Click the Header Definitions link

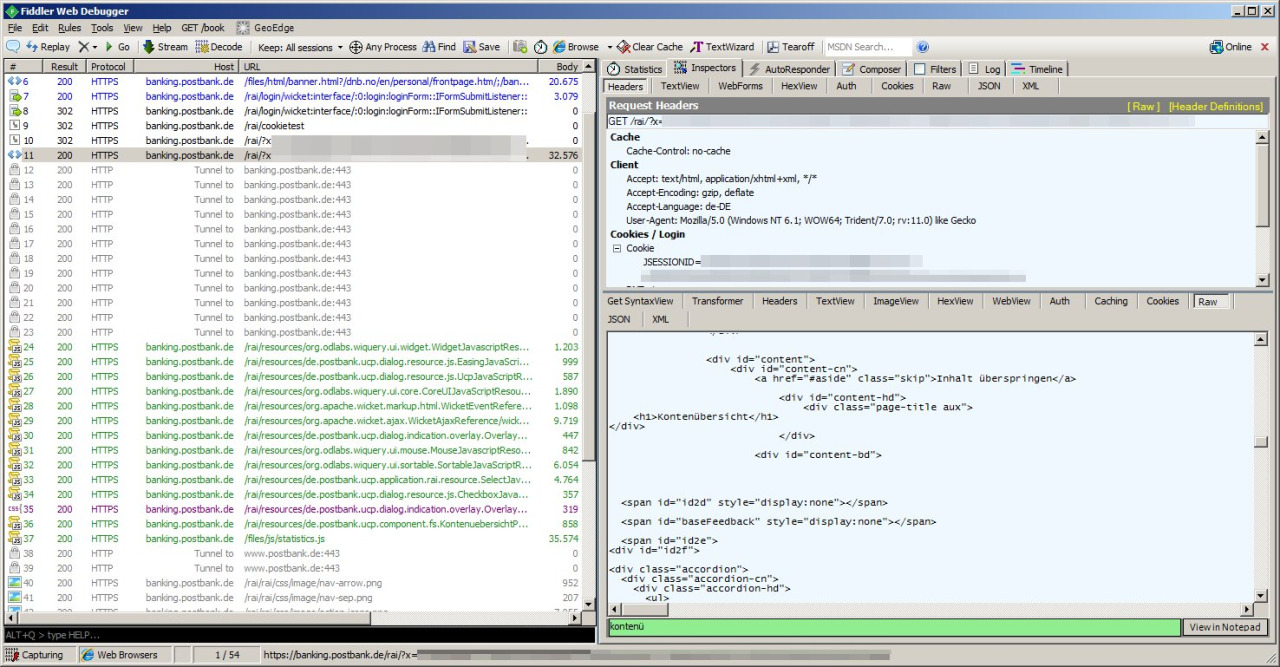pos(1216,106)
